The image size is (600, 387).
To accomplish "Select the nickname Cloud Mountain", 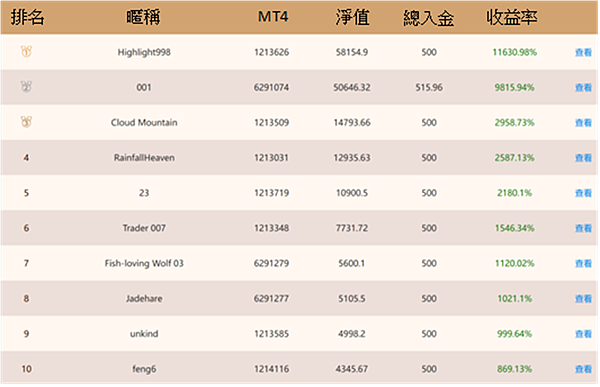I will point(144,122).
